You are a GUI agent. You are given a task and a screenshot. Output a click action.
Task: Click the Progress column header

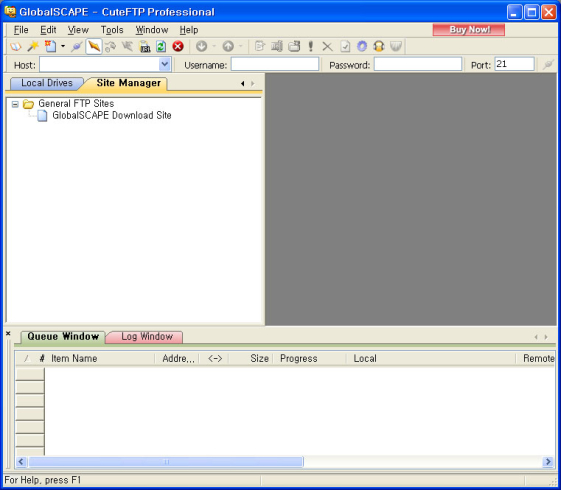pos(310,358)
